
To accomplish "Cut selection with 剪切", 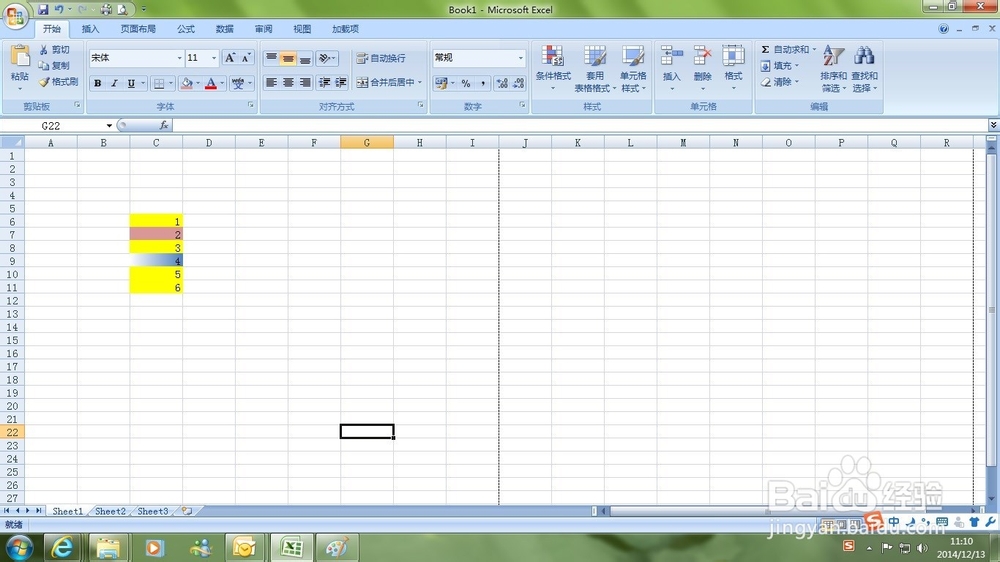I will pos(54,50).
